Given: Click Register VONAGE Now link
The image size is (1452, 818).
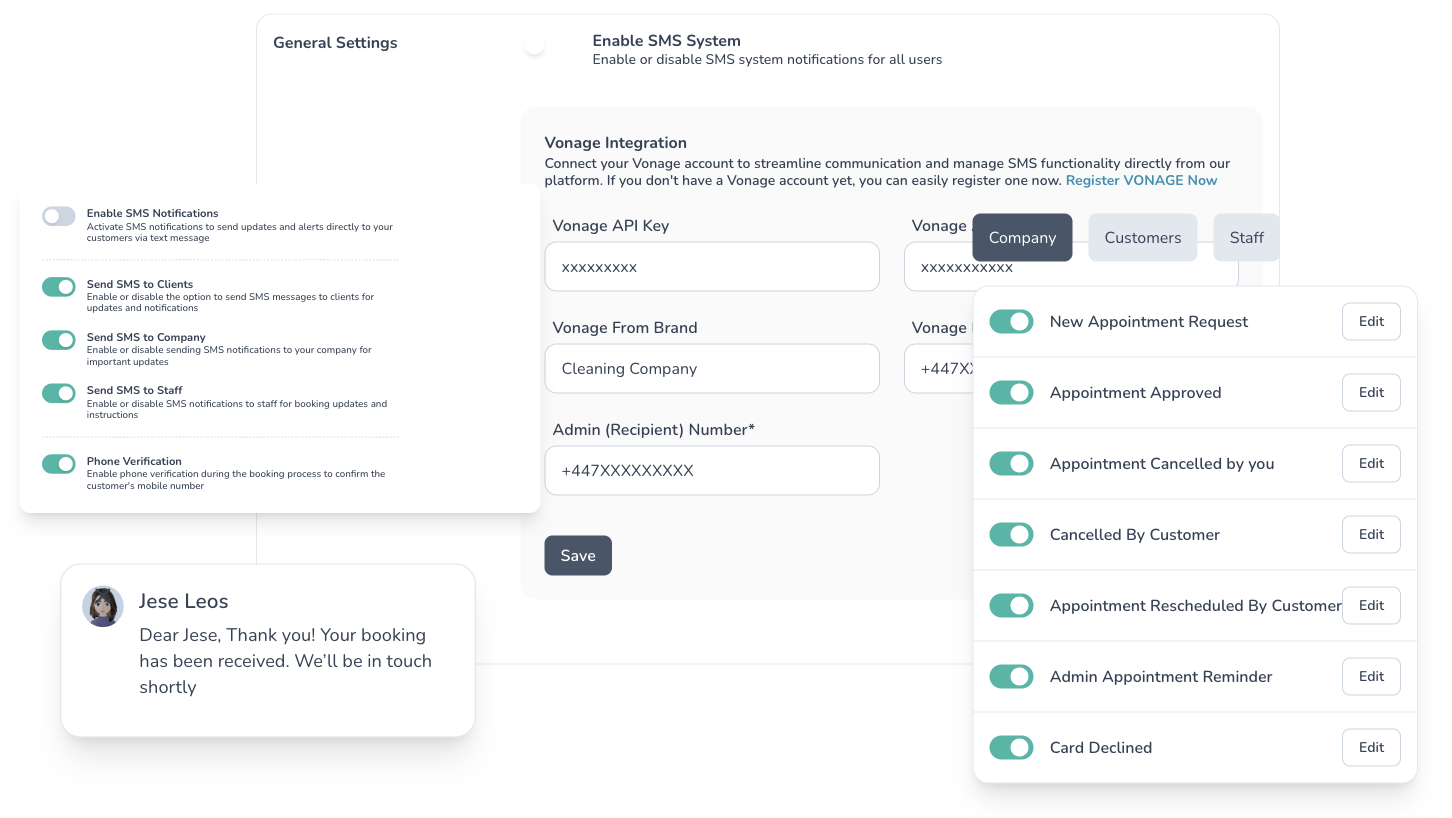Looking at the screenshot, I should click(1141, 181).
